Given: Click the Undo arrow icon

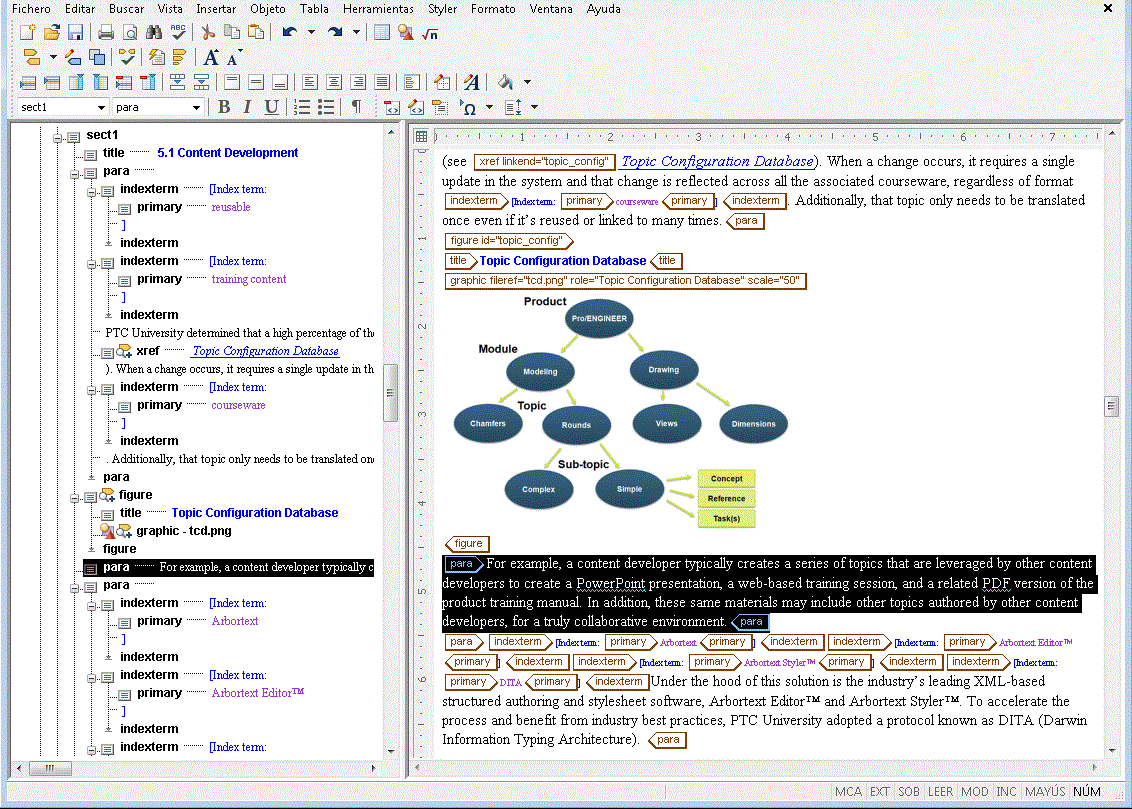Looking at the screenshot, I should 289,32.
